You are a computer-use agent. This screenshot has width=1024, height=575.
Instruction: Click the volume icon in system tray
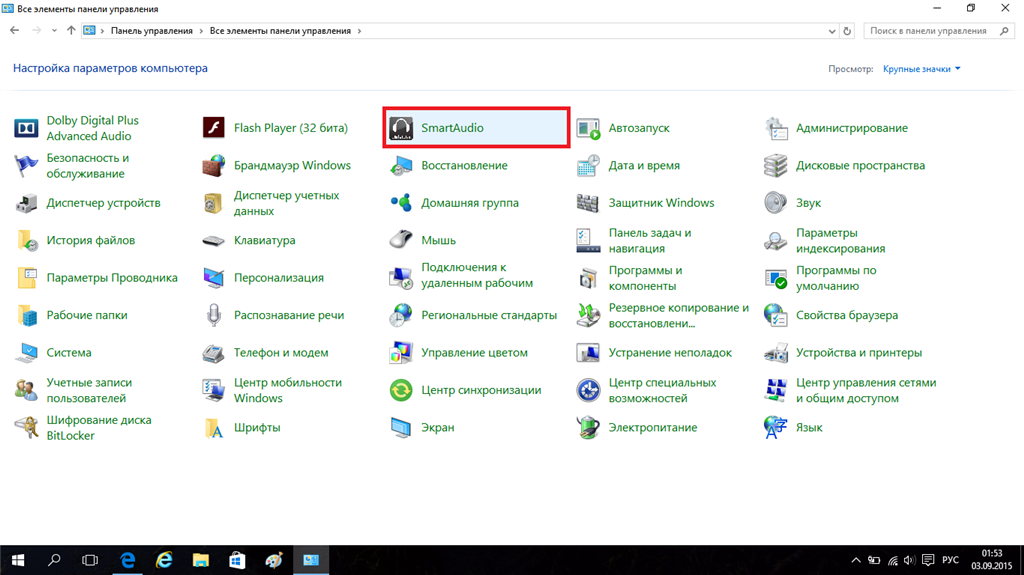tap(909, 561)
